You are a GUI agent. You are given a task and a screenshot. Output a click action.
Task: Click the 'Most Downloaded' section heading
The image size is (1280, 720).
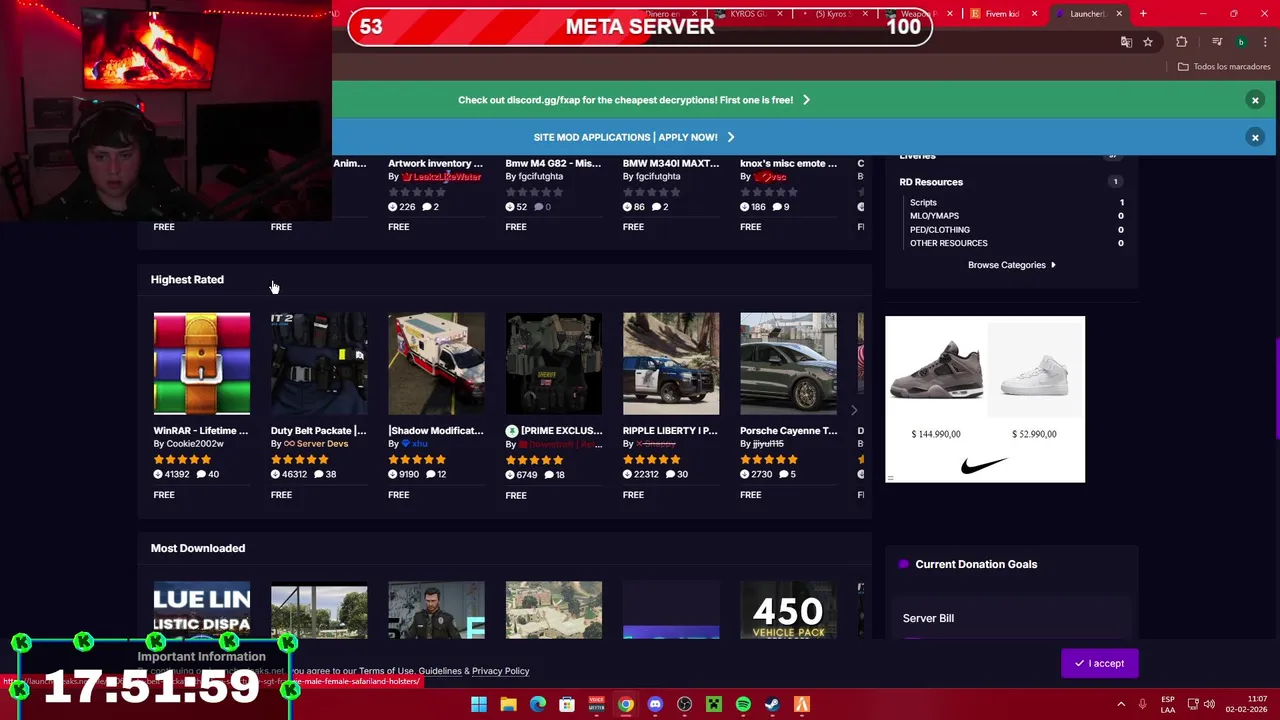pyautogui.click(x=198, y=548)
